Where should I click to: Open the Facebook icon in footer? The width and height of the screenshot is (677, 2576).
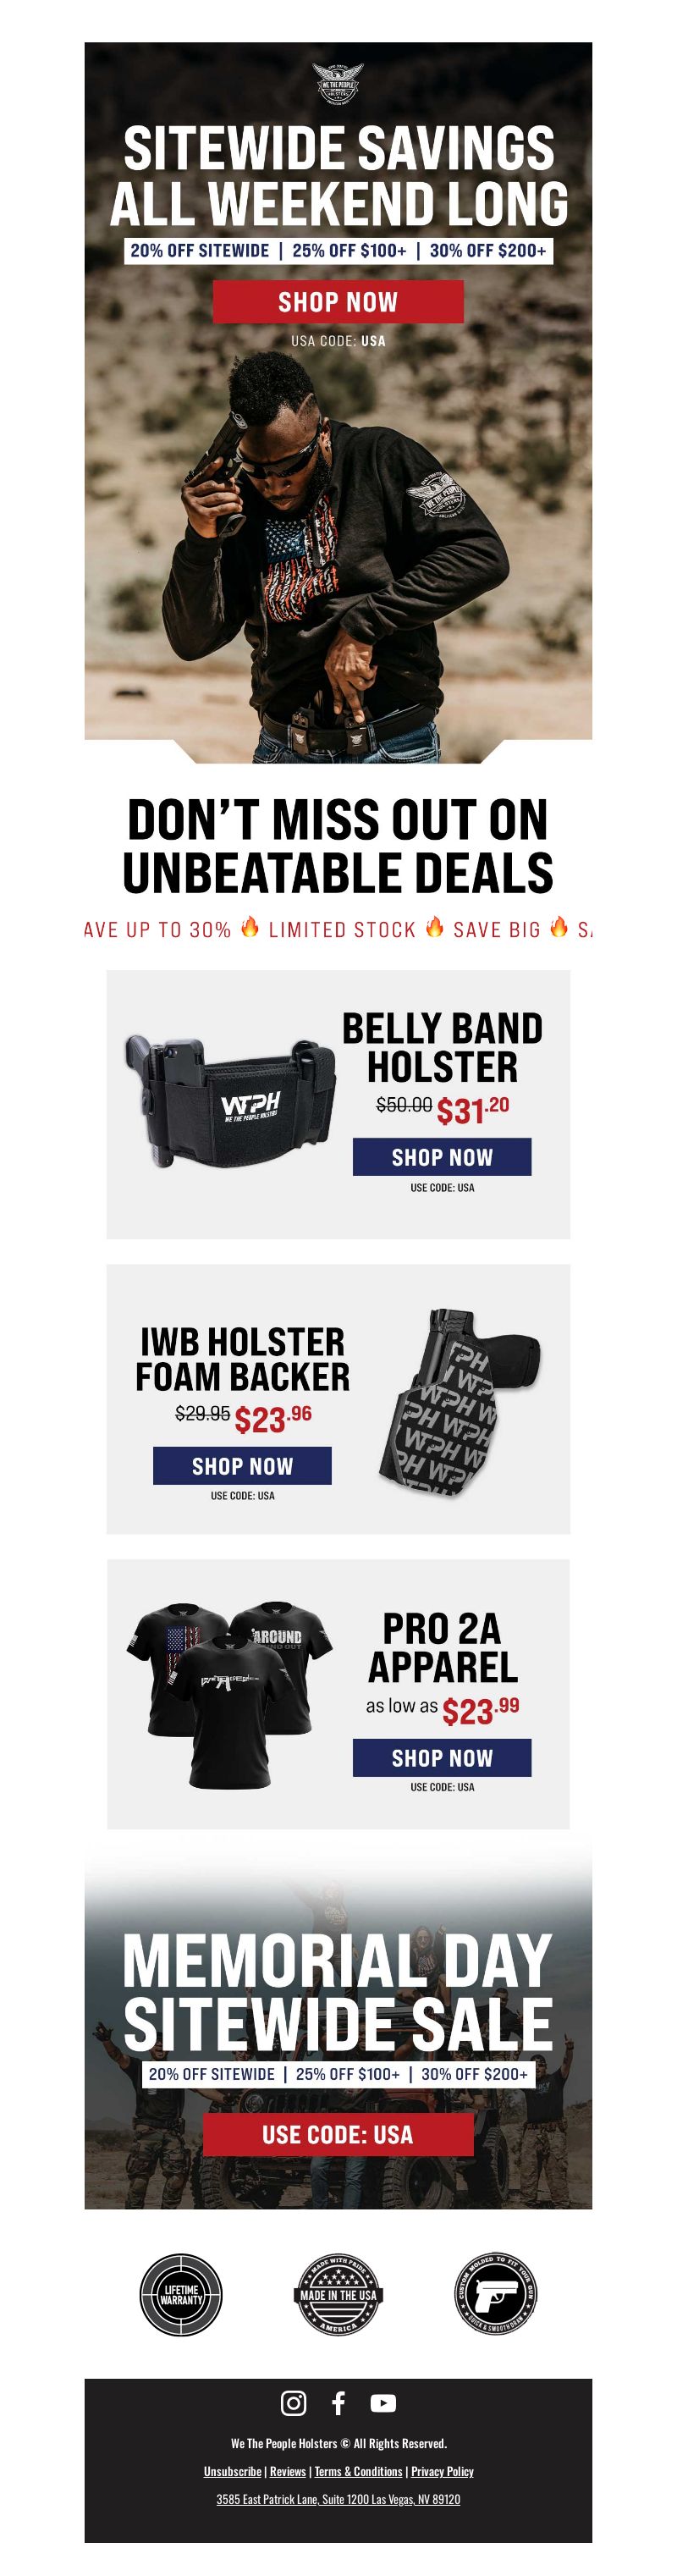pyautogui.click(x=338, y=2402)
